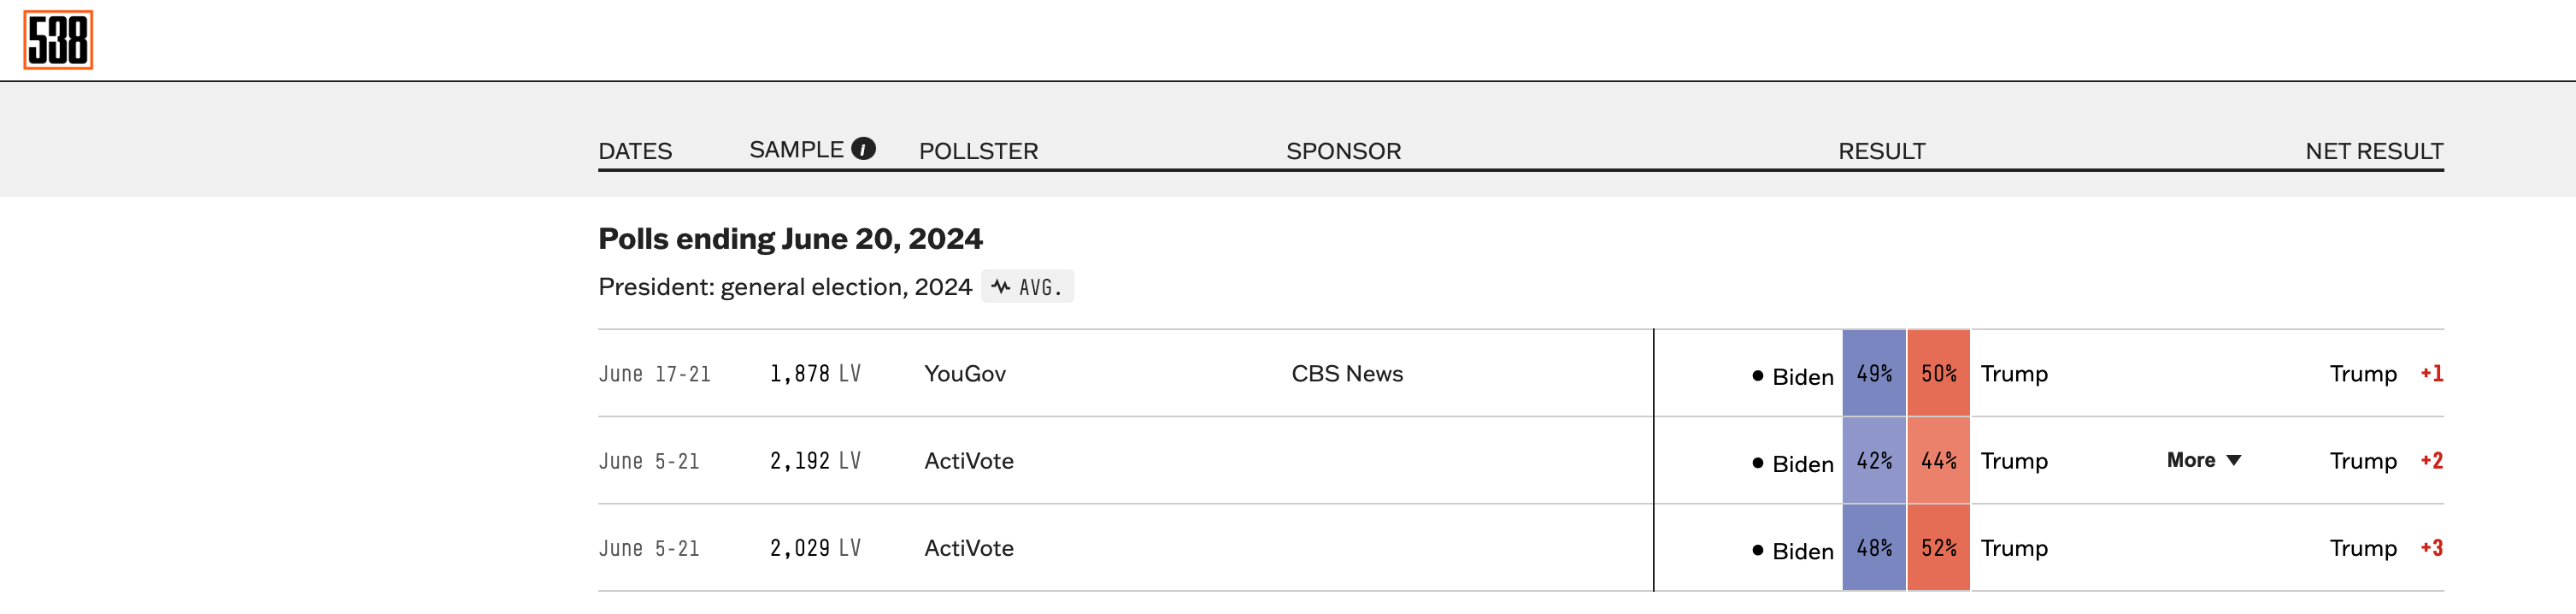Open President: general election, 2024 heading
The width and height of the screenshot is (2576, 614).
pyautogui.click(x=785, y=287)
